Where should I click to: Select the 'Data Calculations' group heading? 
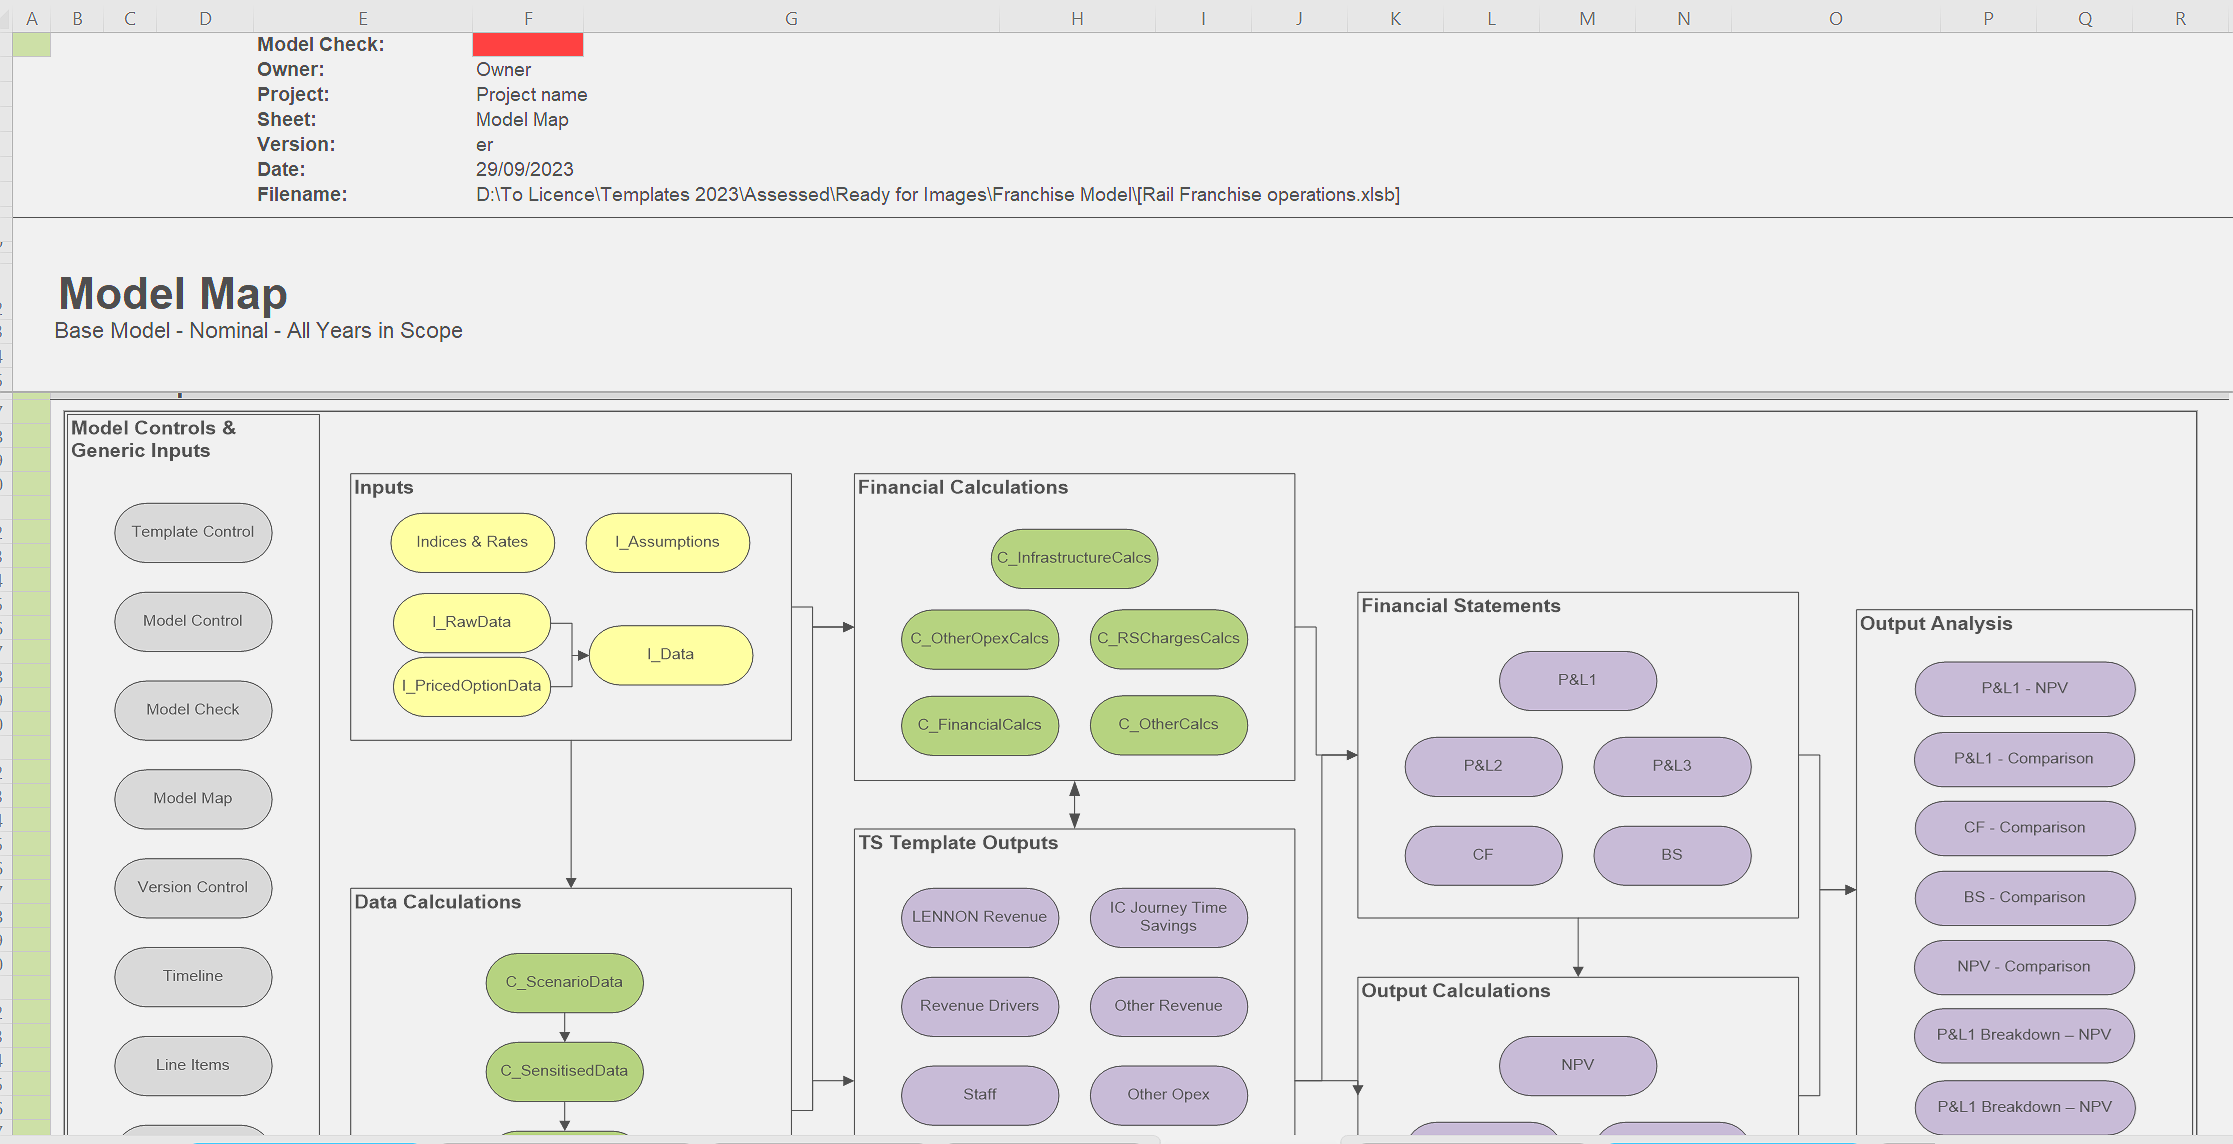438,902
